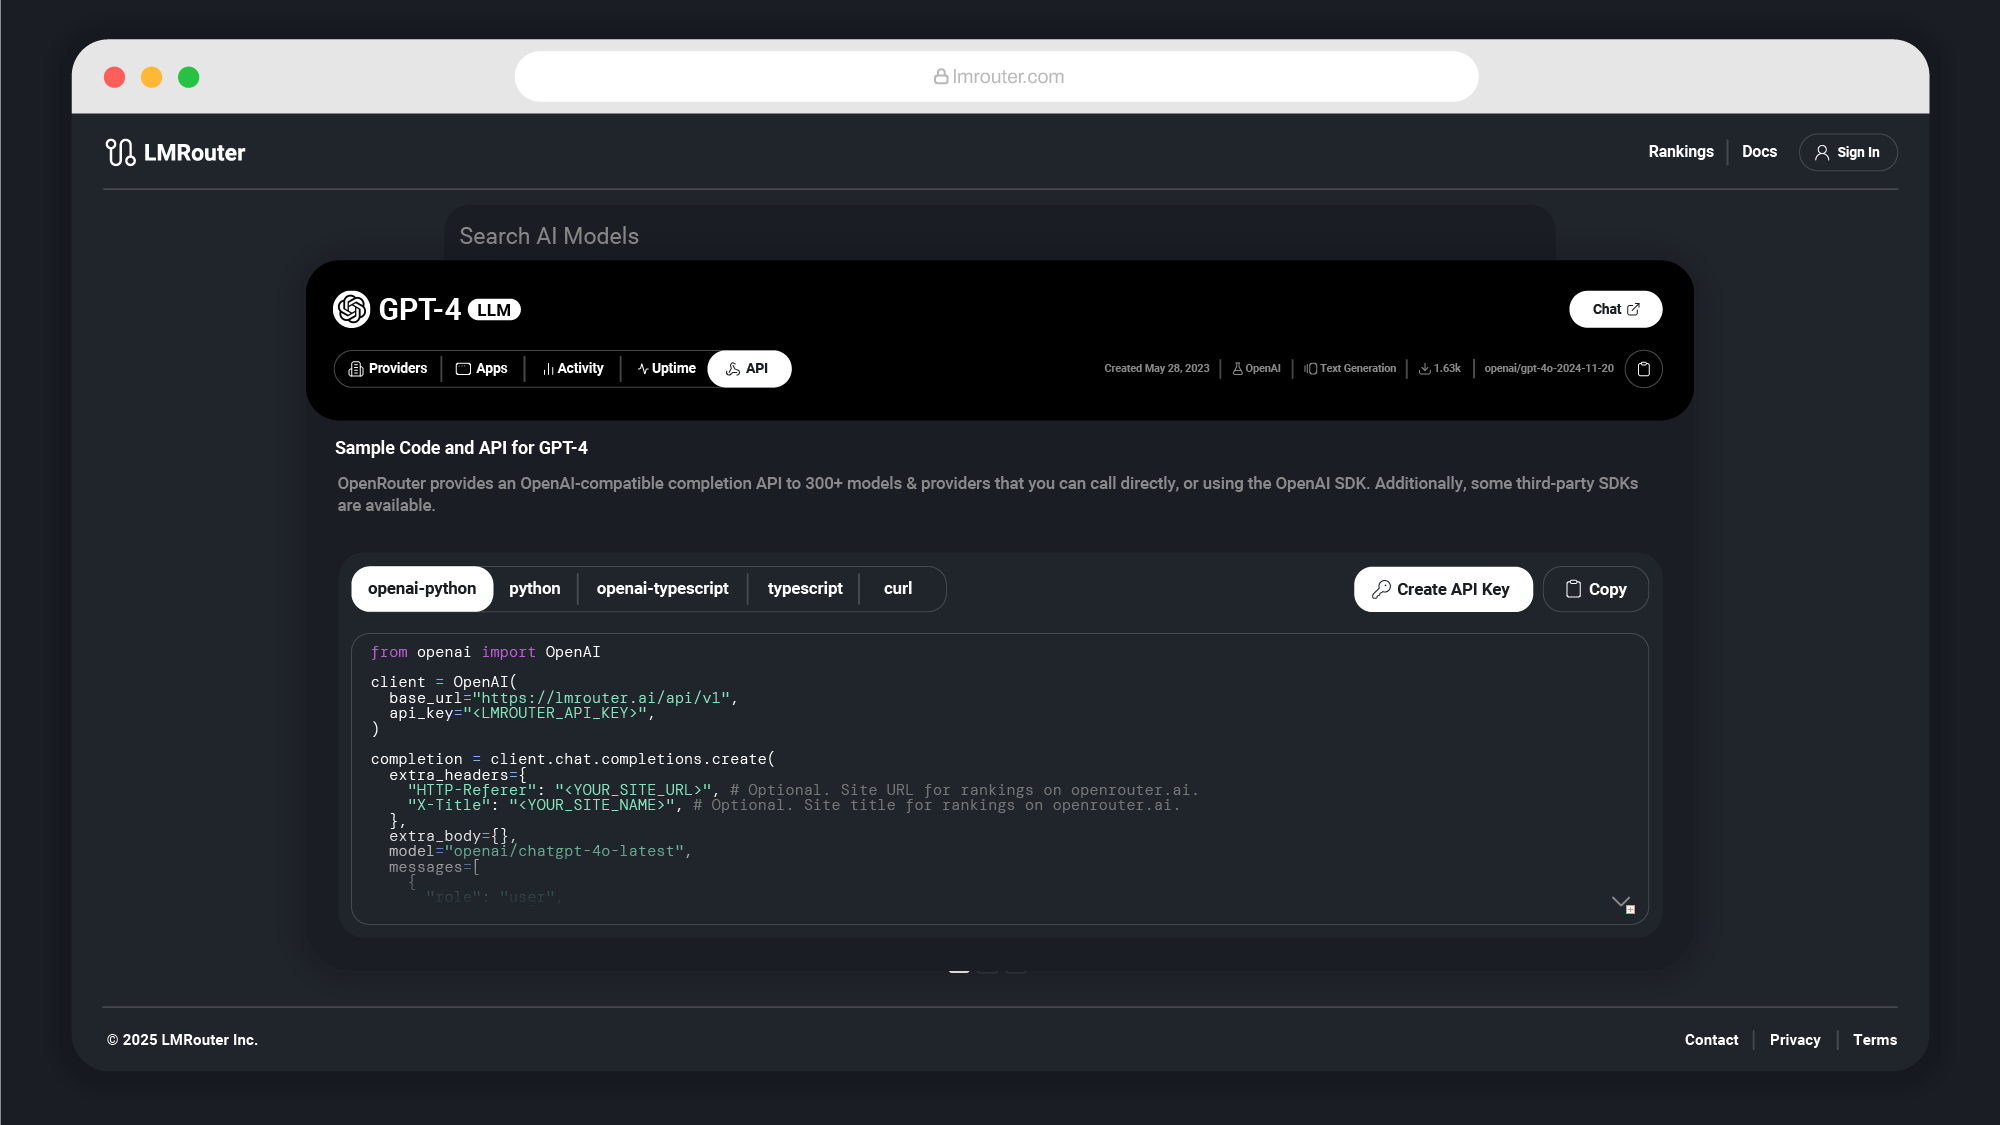The width and height of the screenshot is (2000, 1125).
Task: Open the Providers tab
Action: [x=388, y=369]
